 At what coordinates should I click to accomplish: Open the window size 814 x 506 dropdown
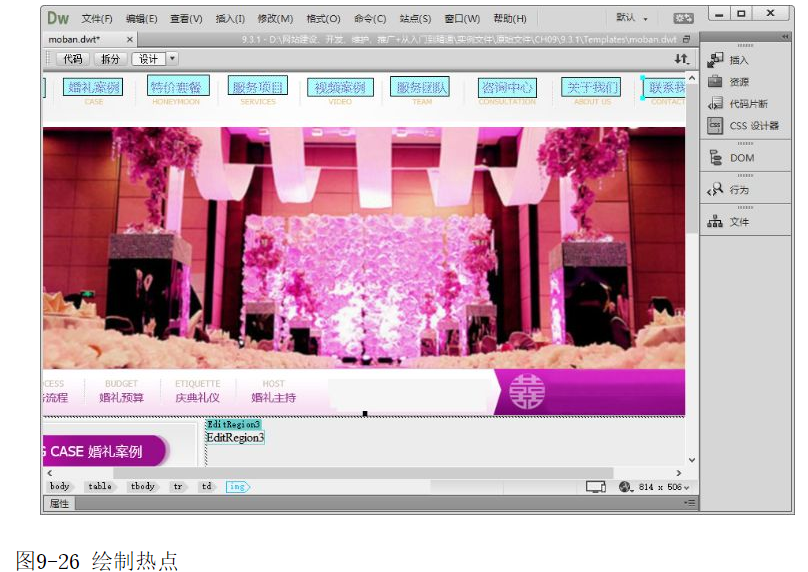[664, 487]
